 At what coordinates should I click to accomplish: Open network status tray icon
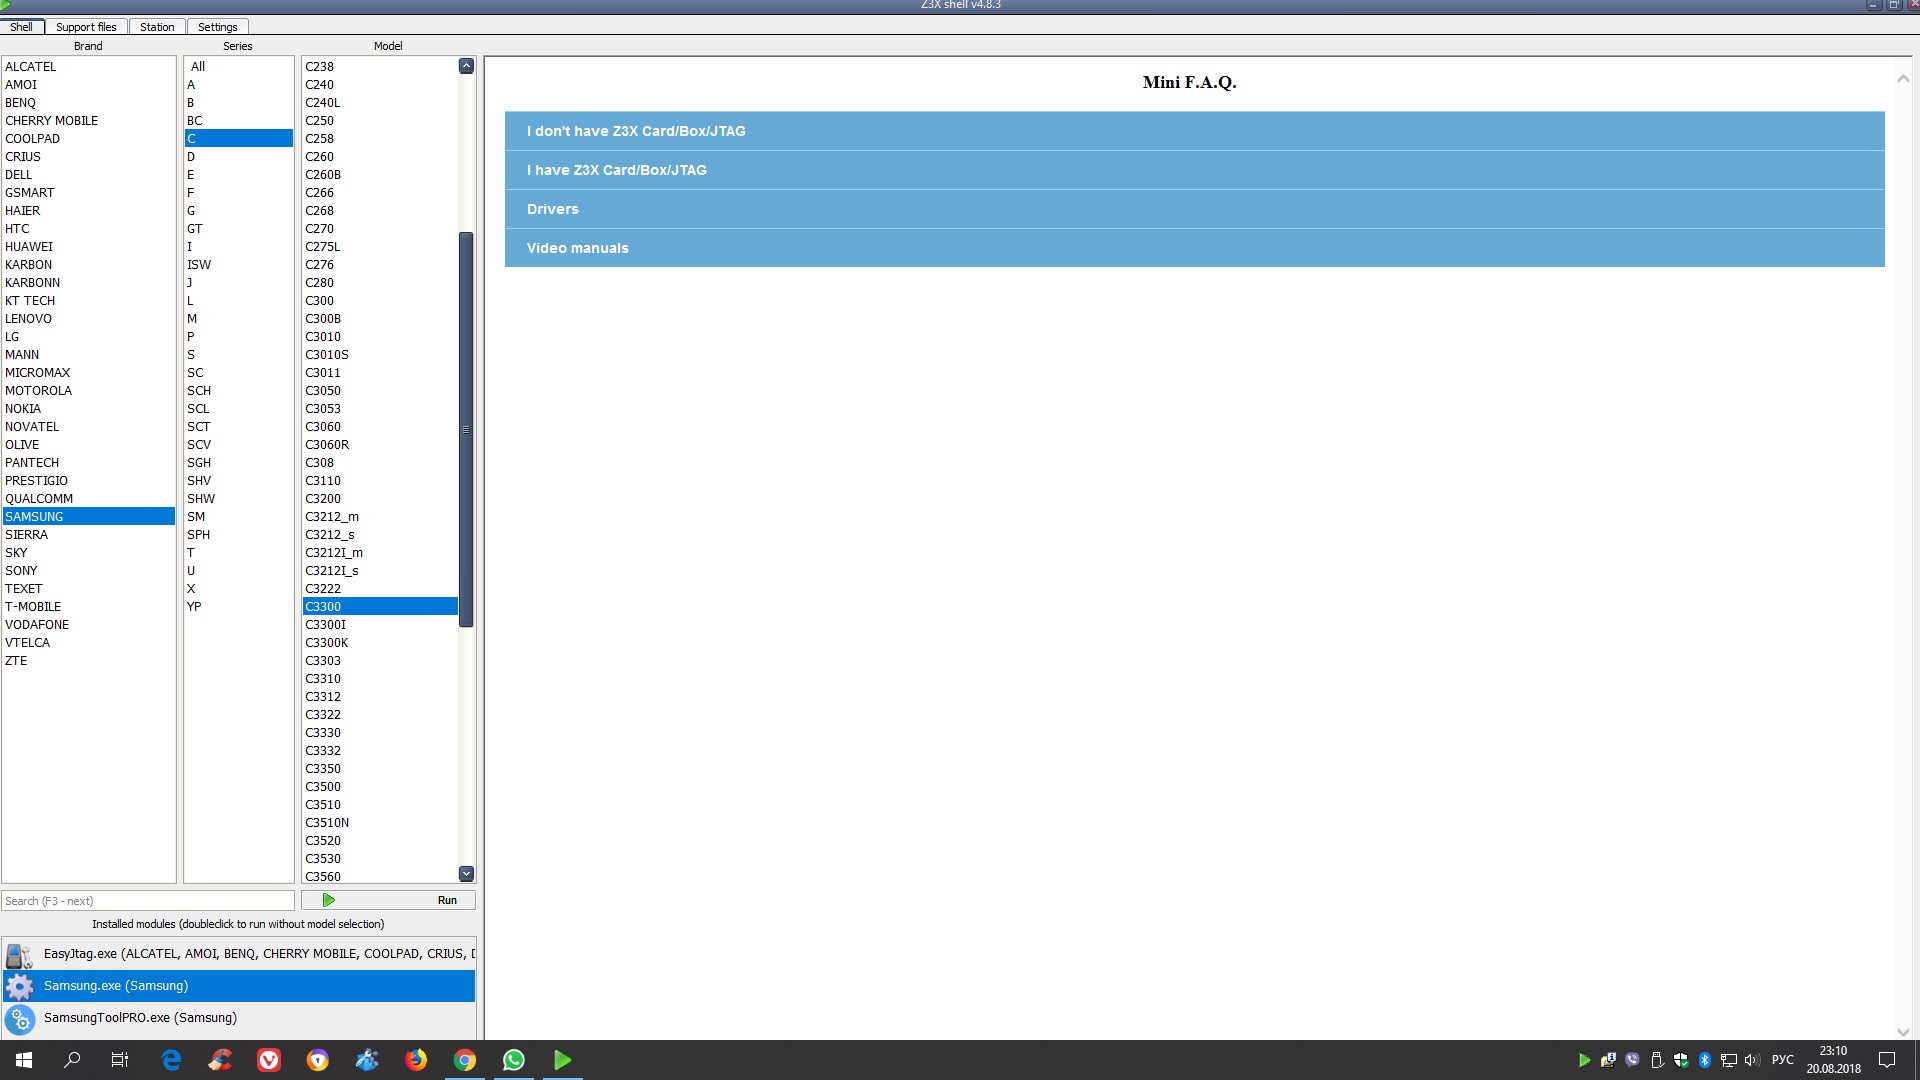coord(1729,1060)
